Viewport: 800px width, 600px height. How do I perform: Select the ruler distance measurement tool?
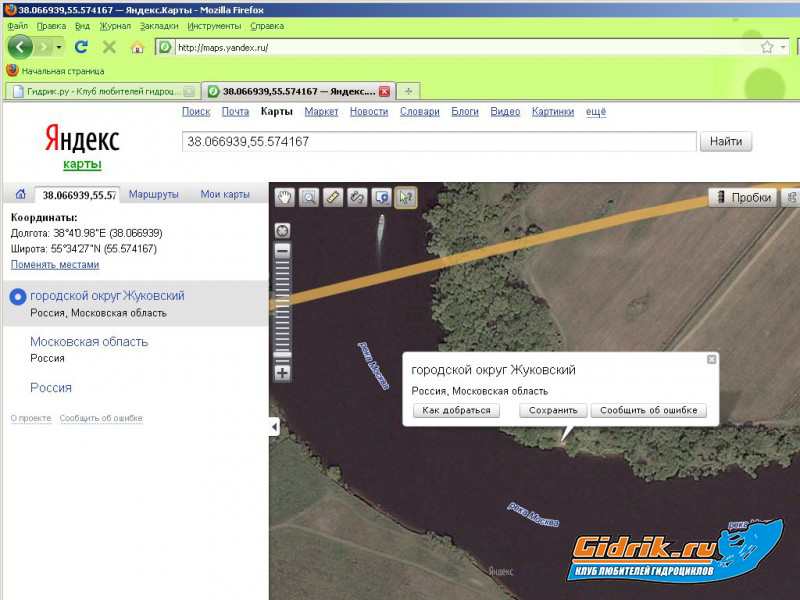pyautogui.click(x=333, y=197)
